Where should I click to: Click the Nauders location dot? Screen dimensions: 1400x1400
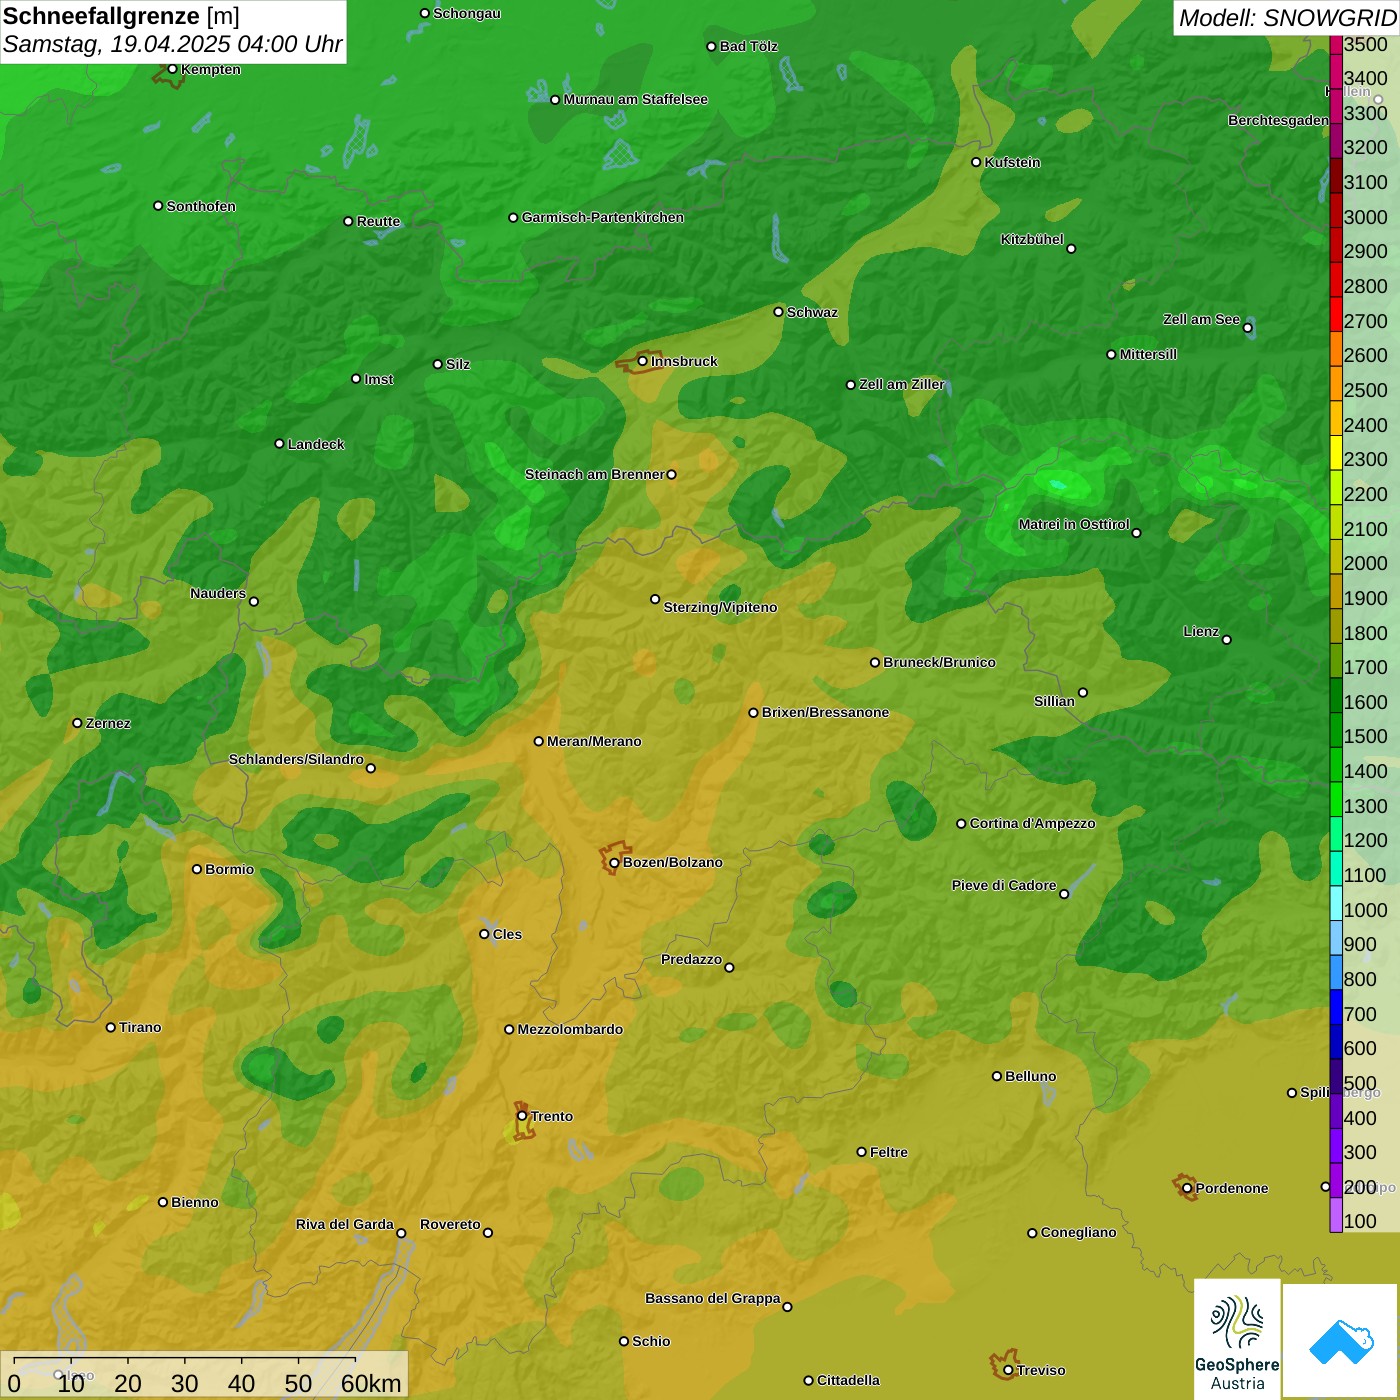tap(254, 601)
